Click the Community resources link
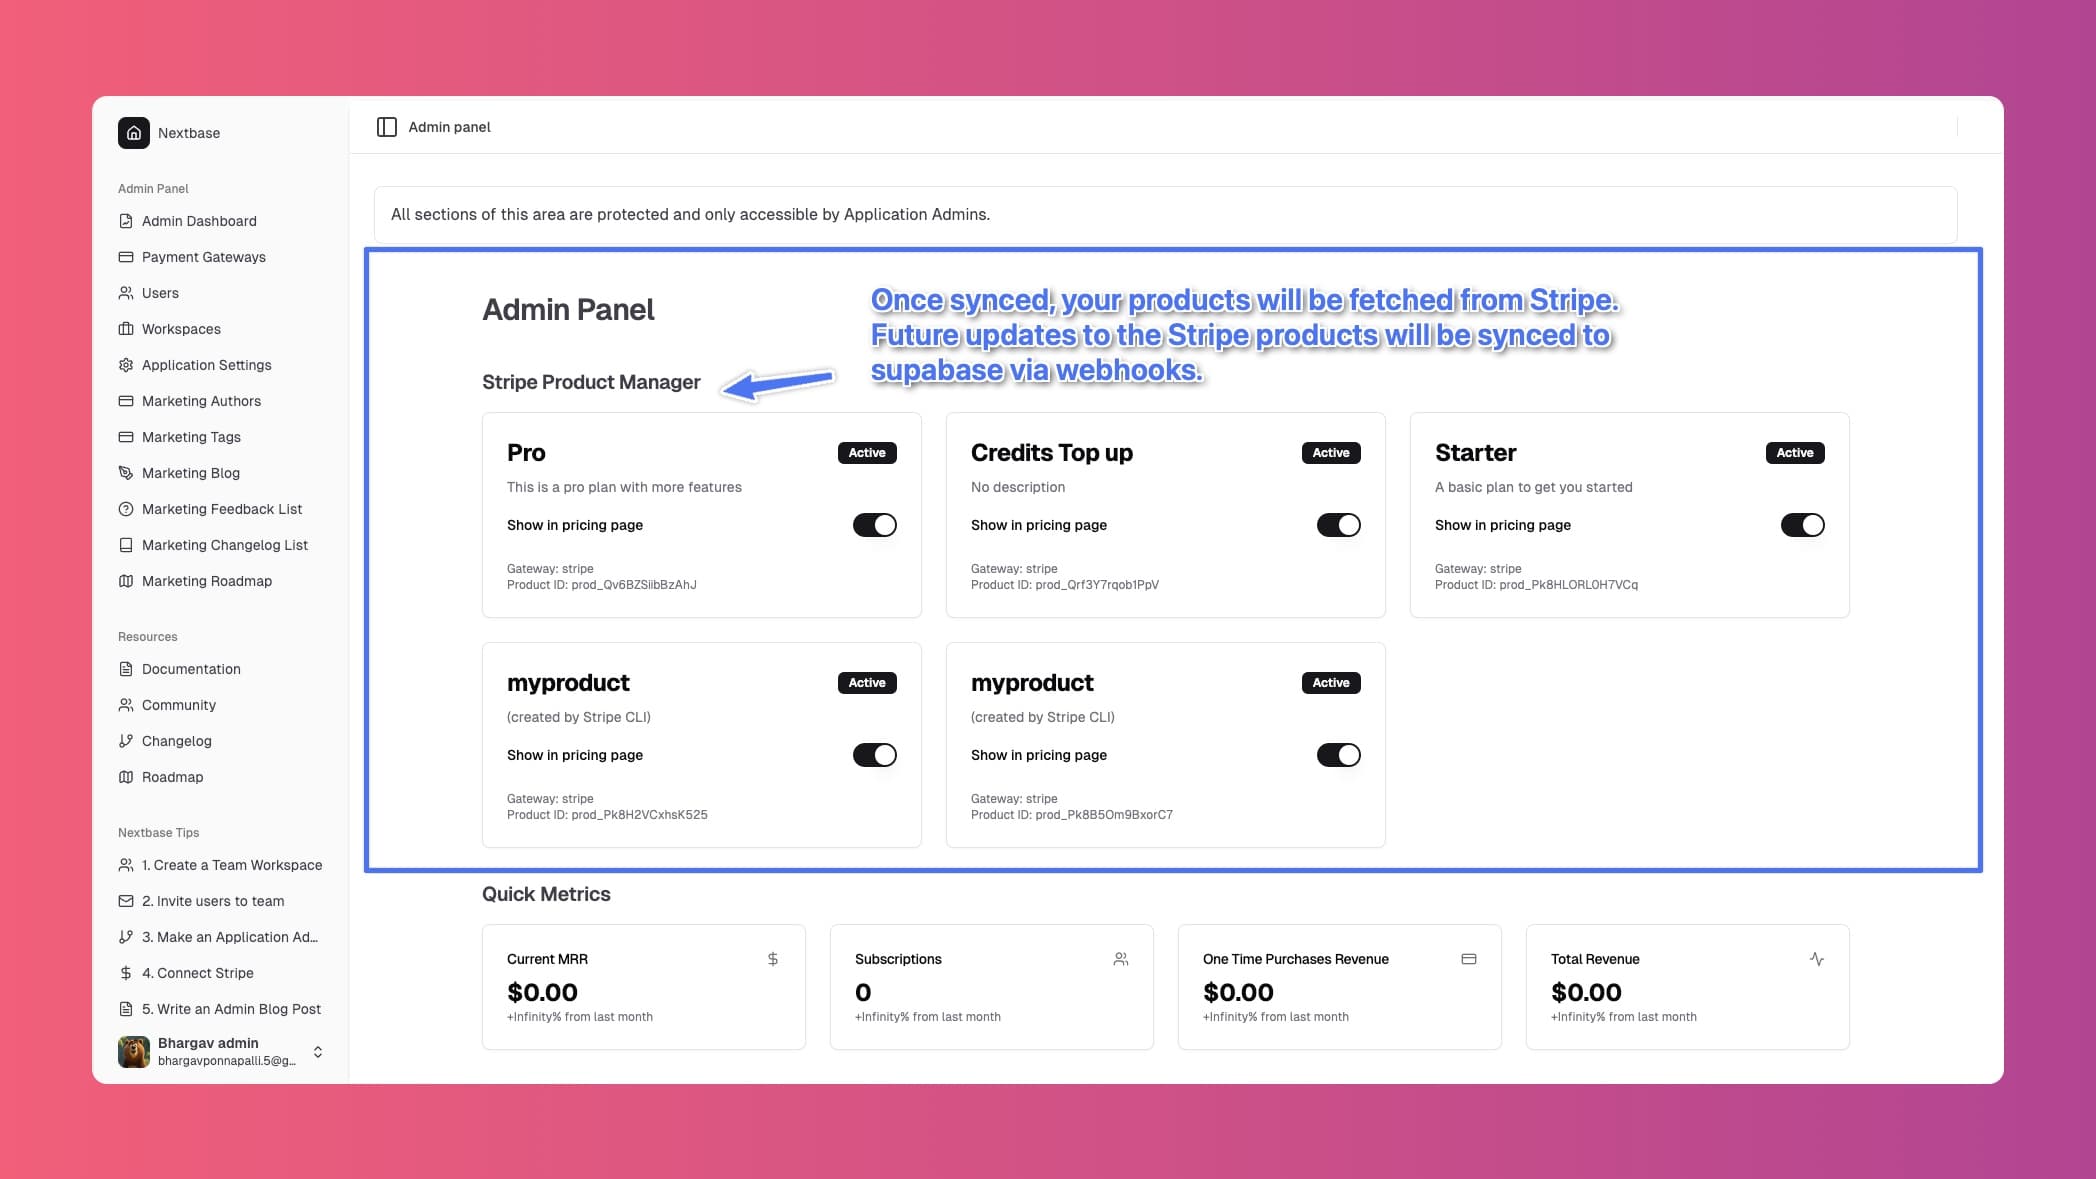 [180, 704]
